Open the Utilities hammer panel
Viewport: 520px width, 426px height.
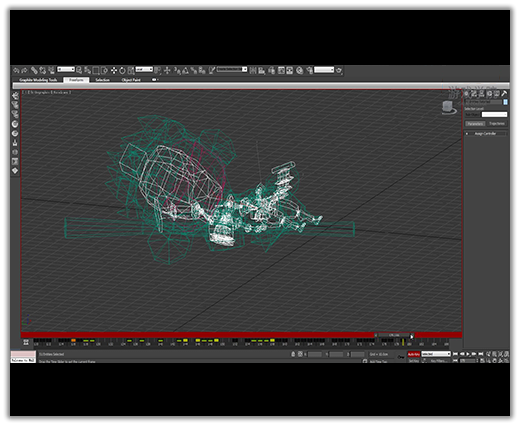click(504, 94)
